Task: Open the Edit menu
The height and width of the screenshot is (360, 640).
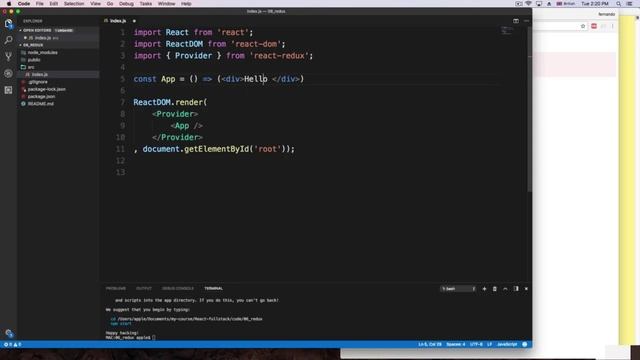Action: pos(53,4)
